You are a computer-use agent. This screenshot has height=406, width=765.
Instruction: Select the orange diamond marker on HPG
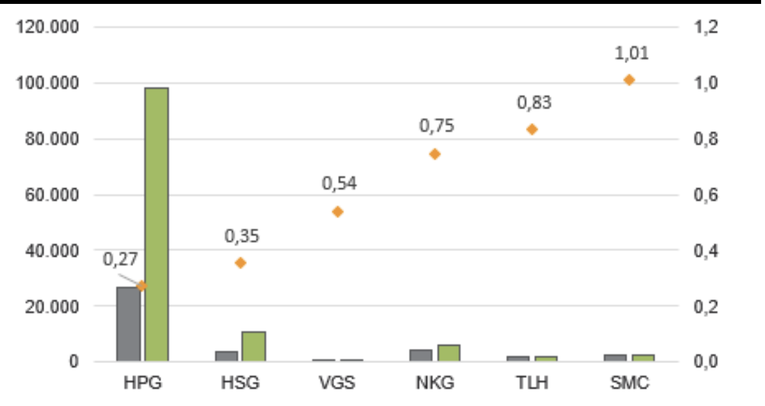142,286
